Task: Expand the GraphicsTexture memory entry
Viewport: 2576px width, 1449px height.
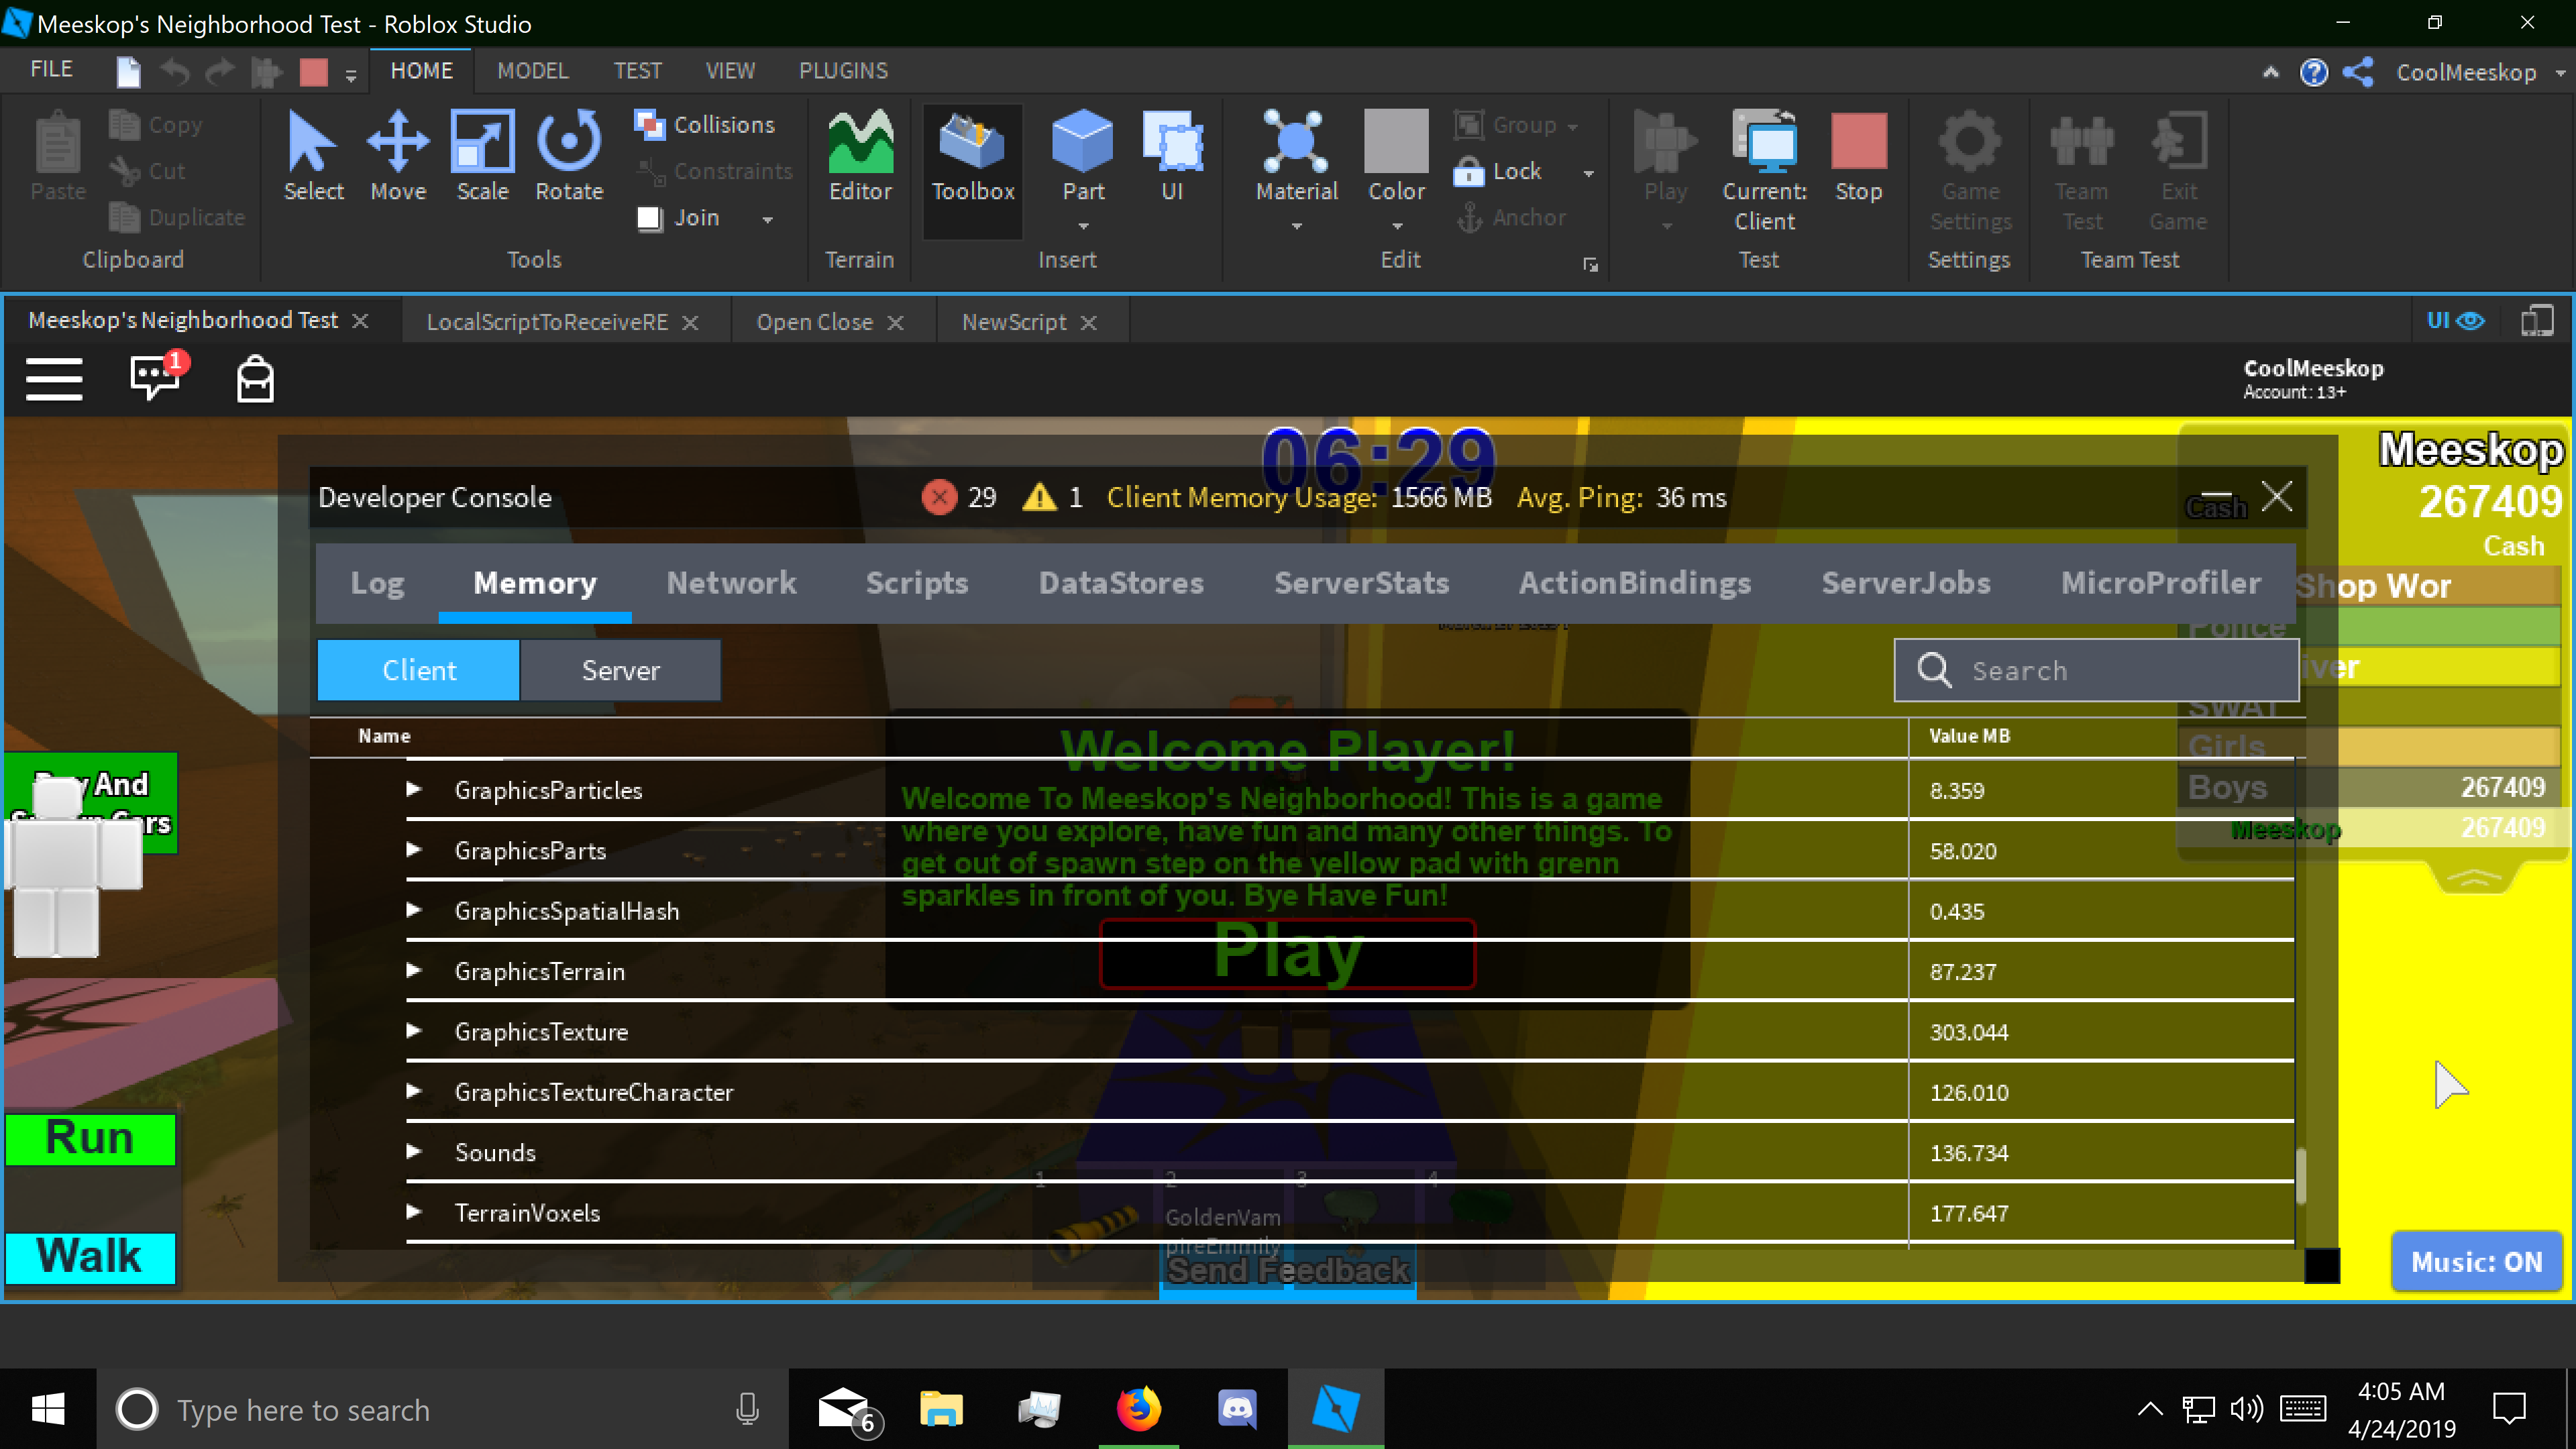Action: pos(416,1031)
